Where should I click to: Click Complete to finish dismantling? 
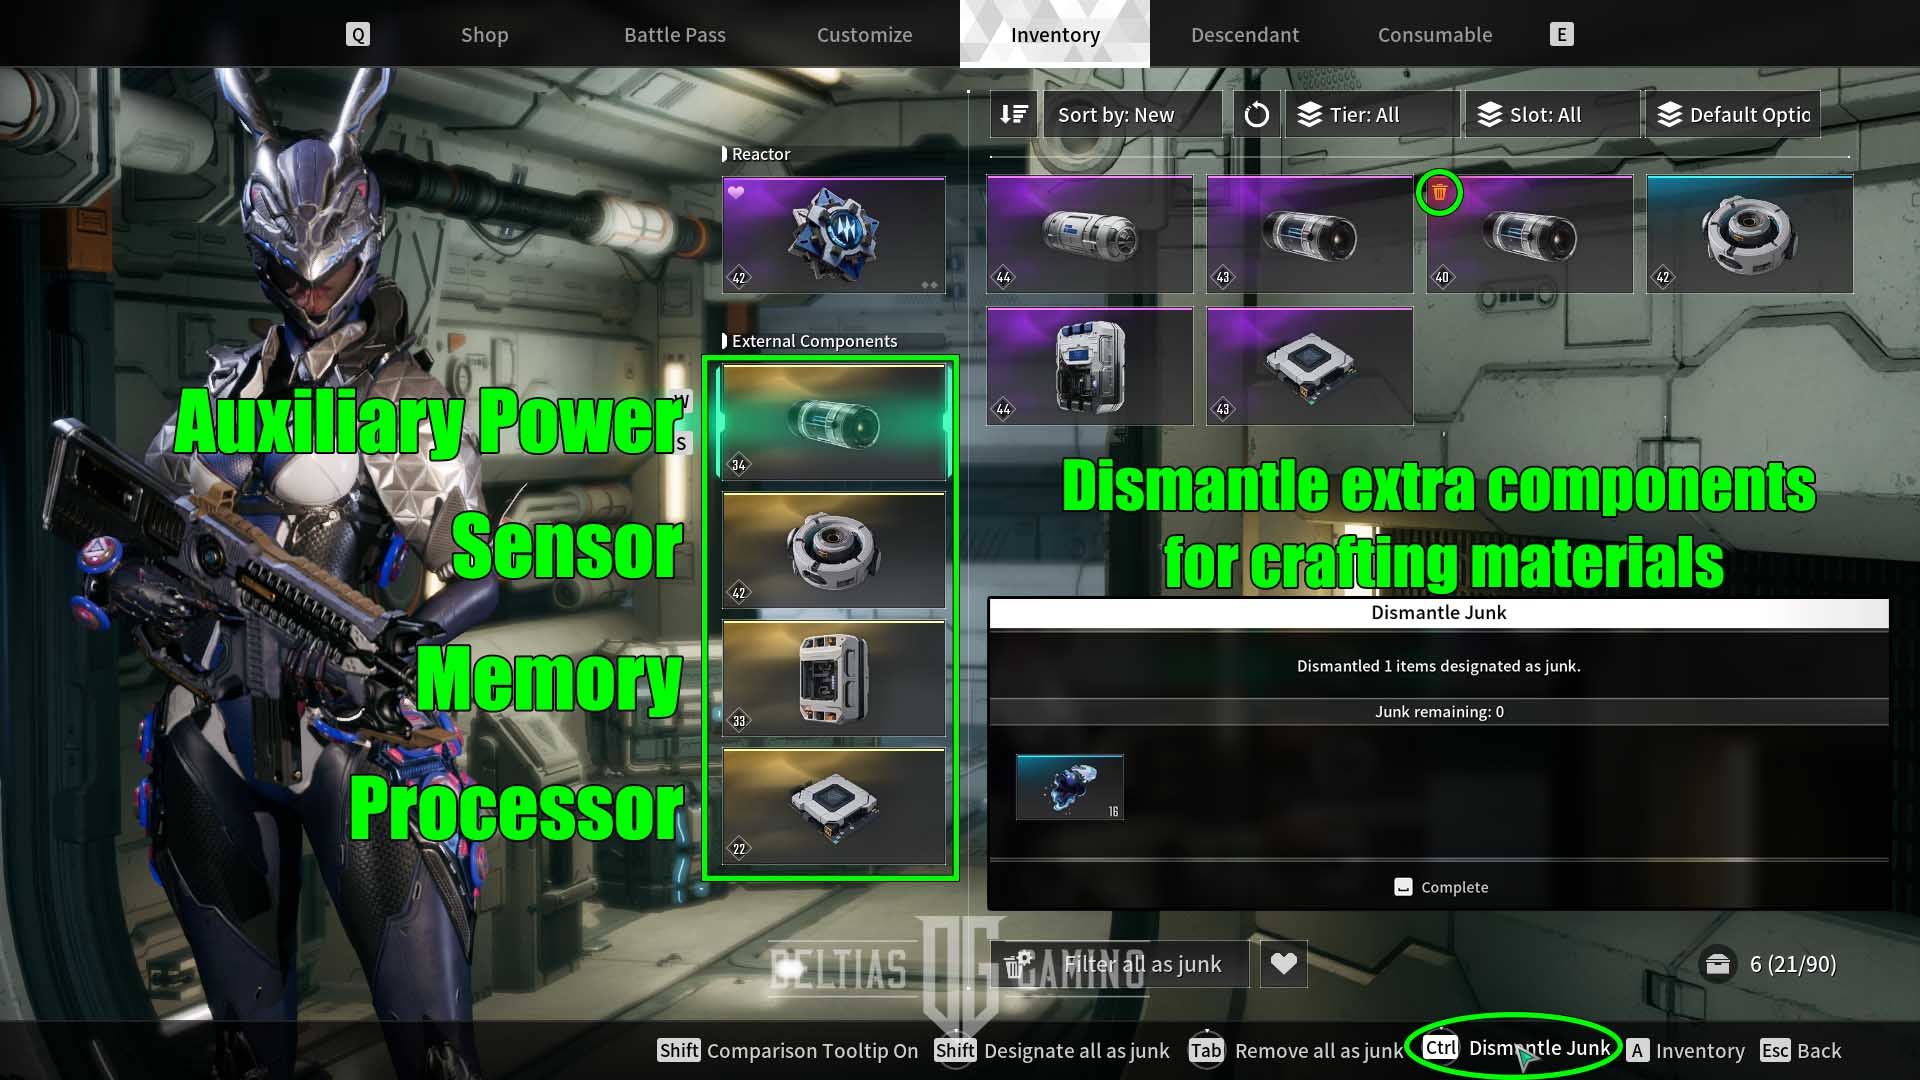point(1439,886)
